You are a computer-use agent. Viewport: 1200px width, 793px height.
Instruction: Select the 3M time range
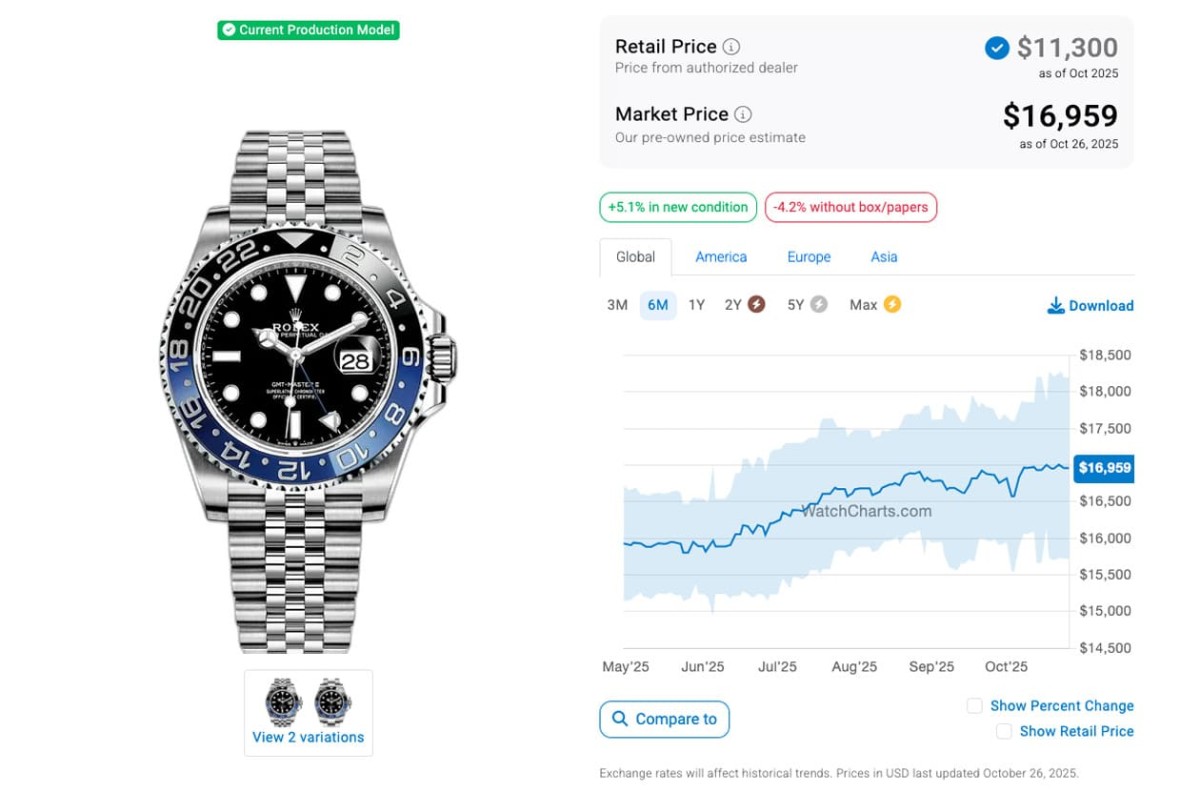(x=617, y=305)
